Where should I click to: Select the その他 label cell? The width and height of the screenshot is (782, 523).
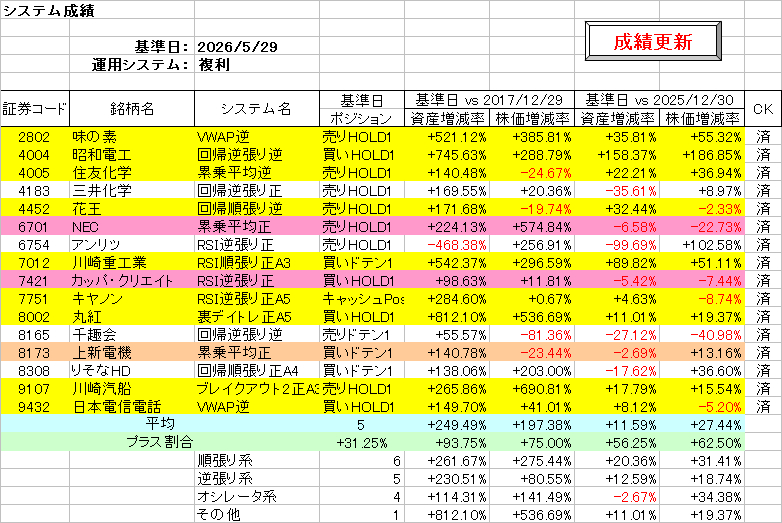point(257,514)
